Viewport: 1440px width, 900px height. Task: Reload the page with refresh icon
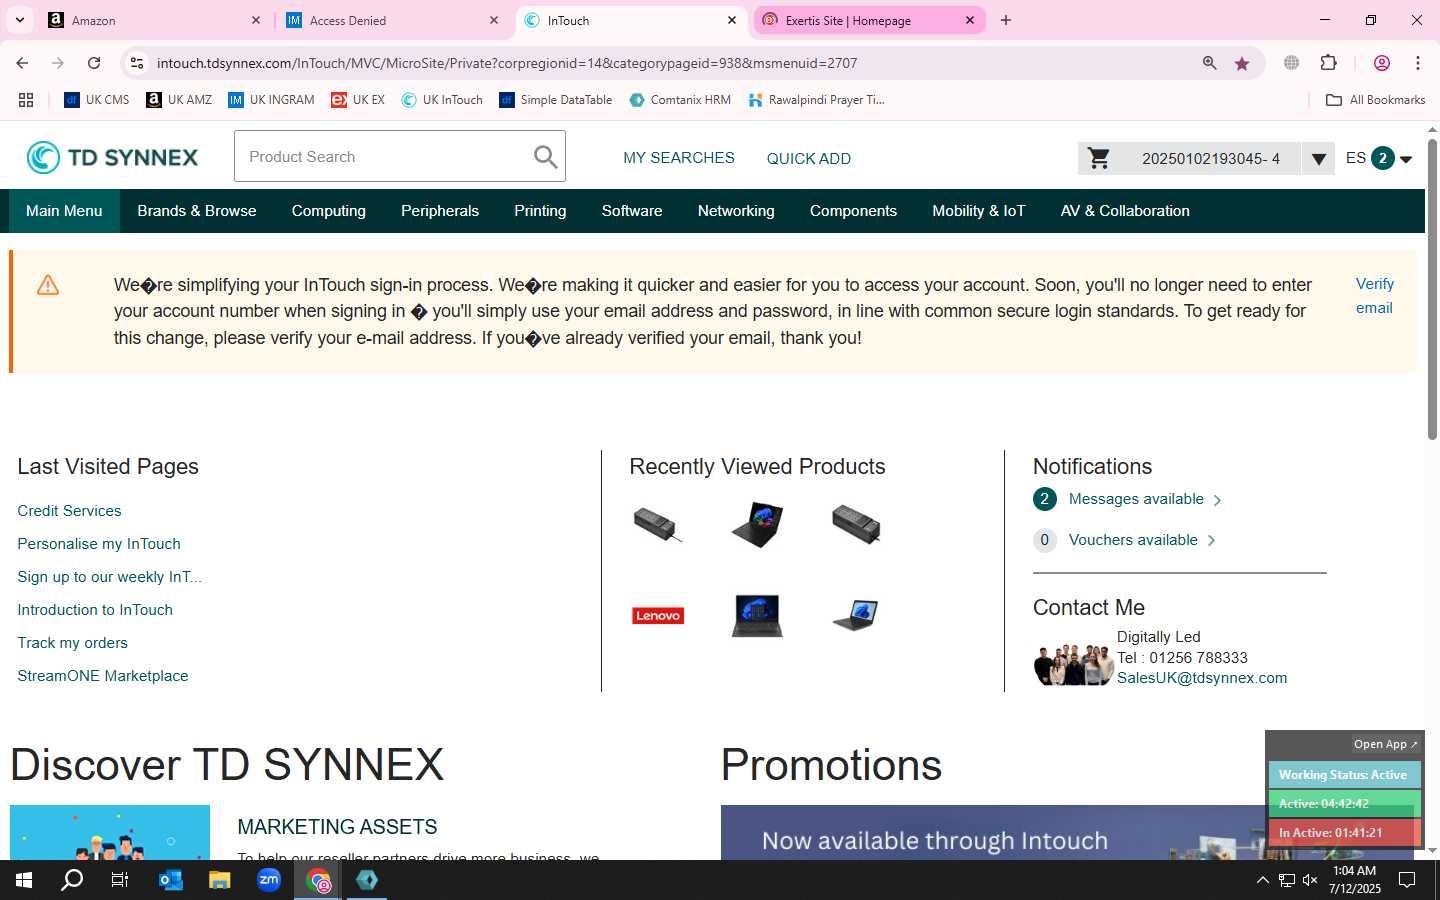coord(94,63)
